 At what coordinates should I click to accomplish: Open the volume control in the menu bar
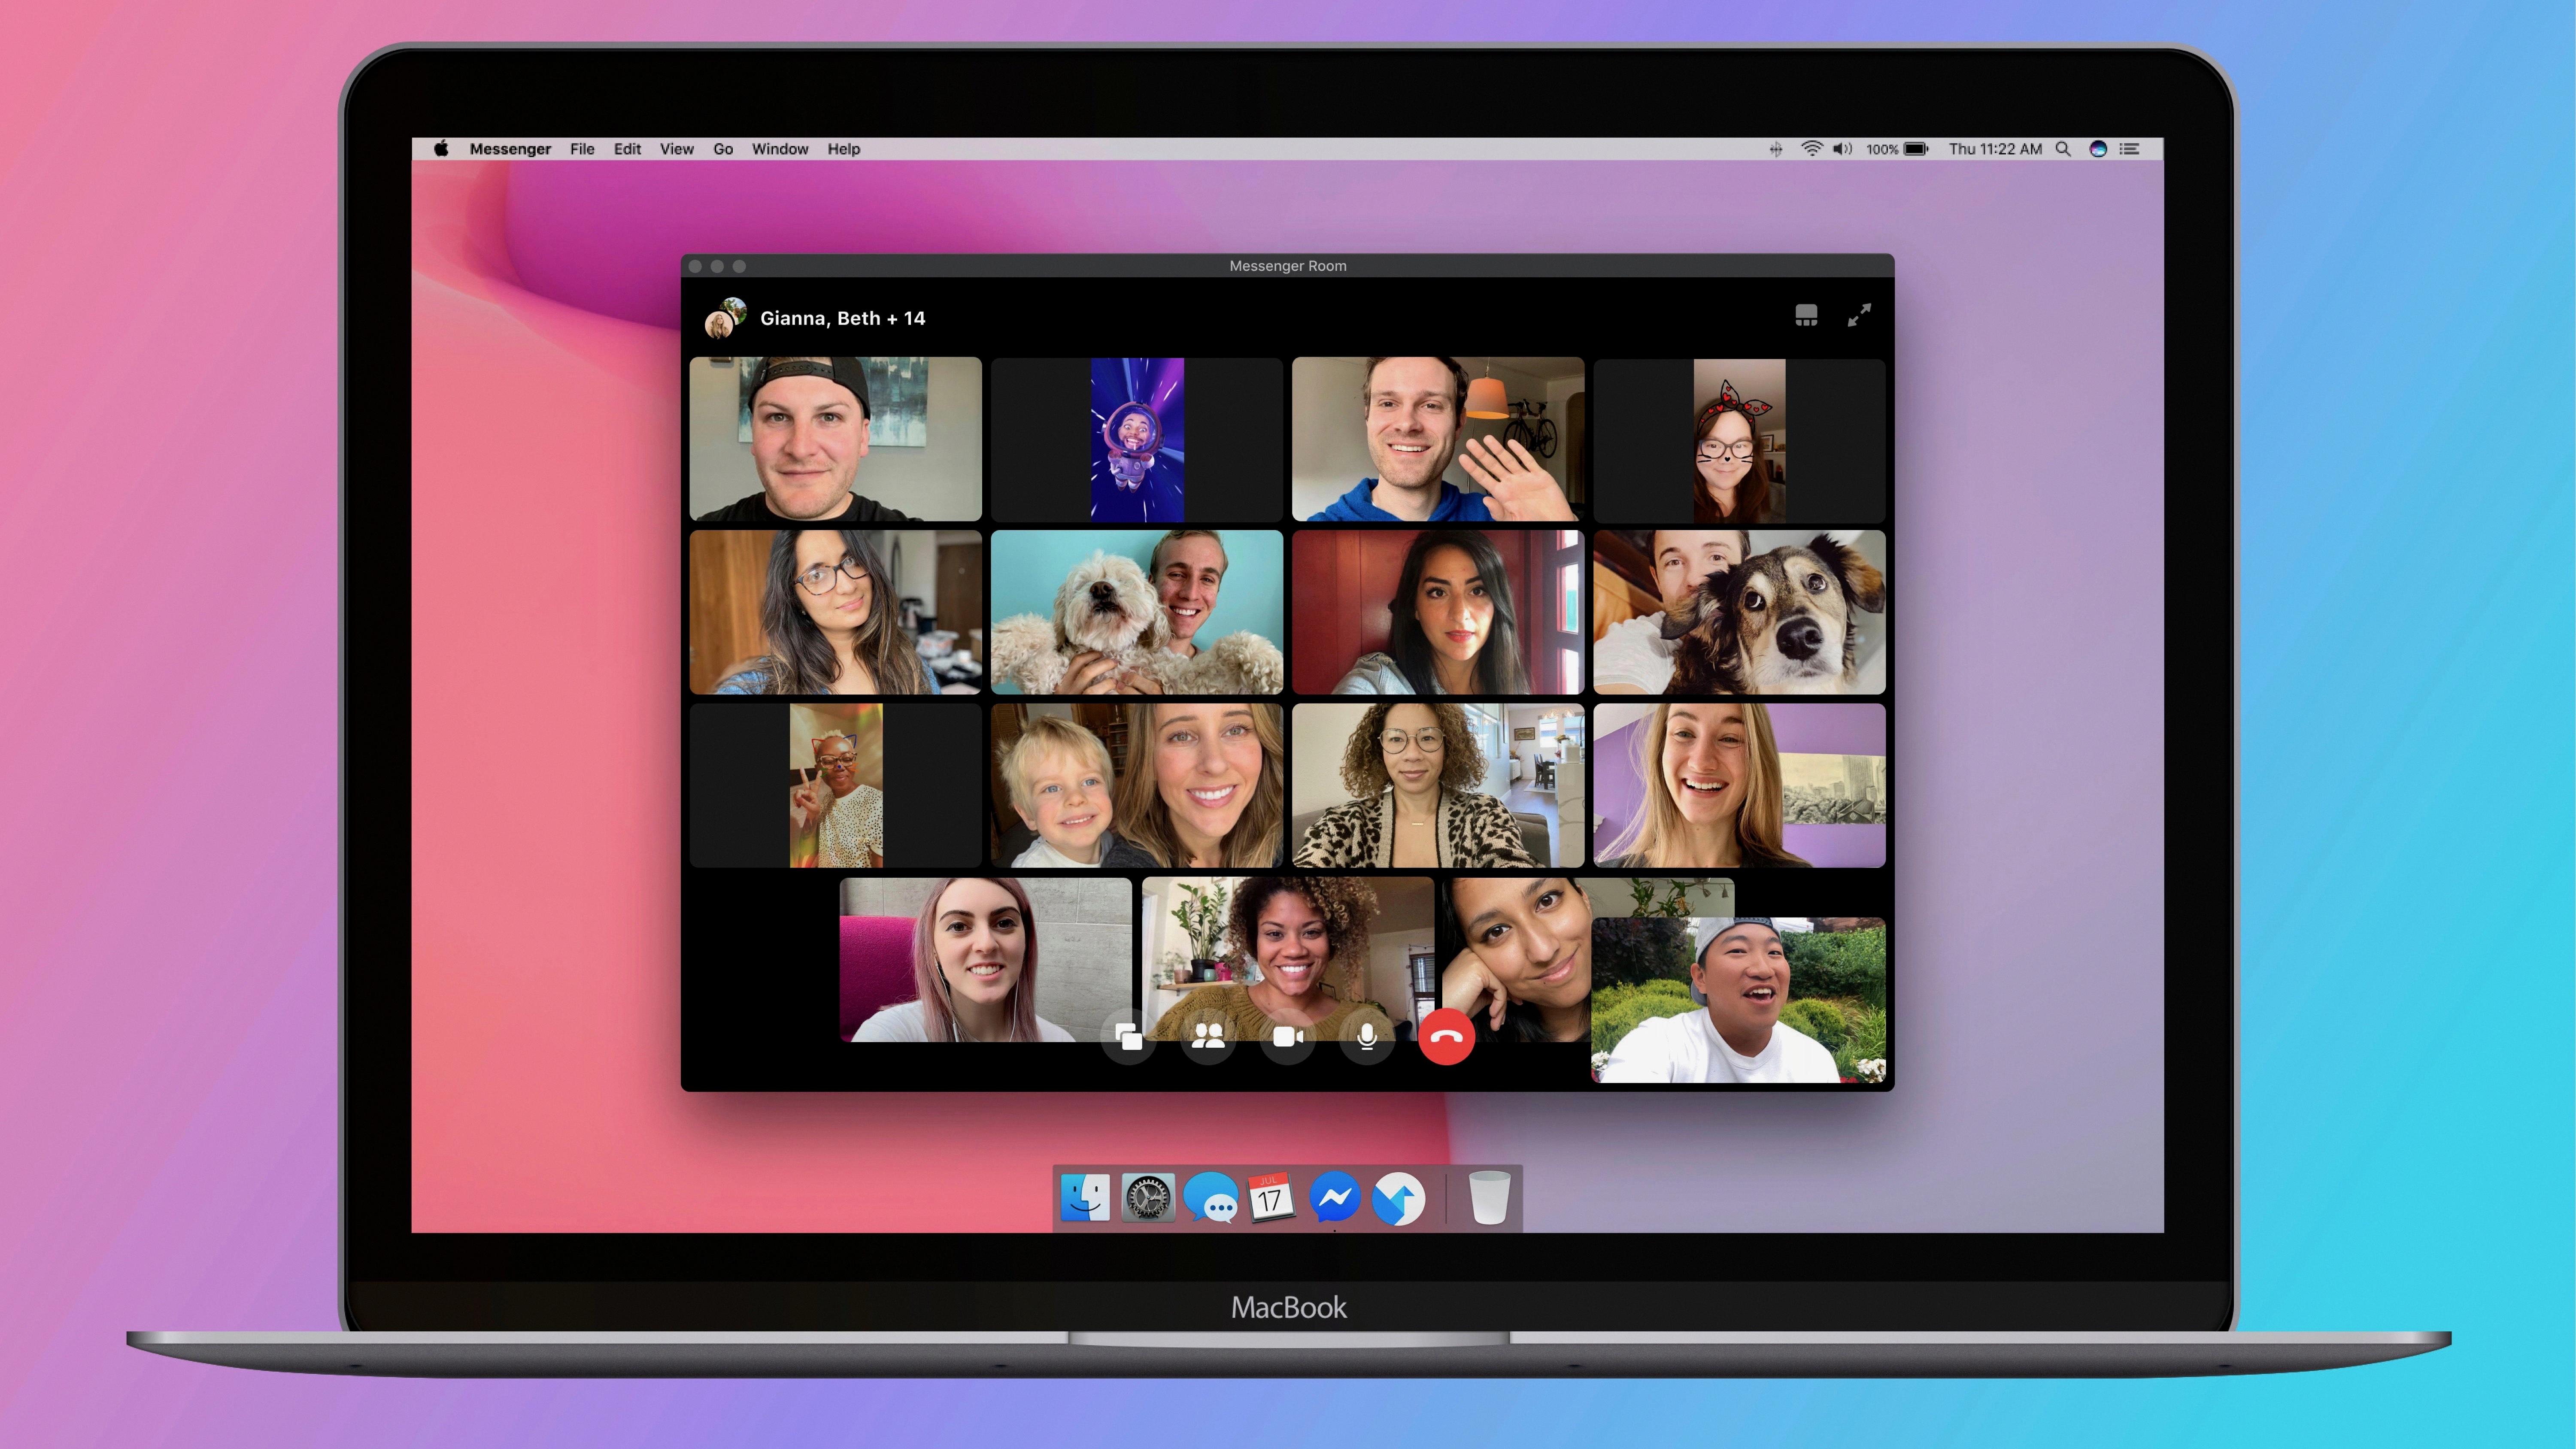[x=1842, y=149]
